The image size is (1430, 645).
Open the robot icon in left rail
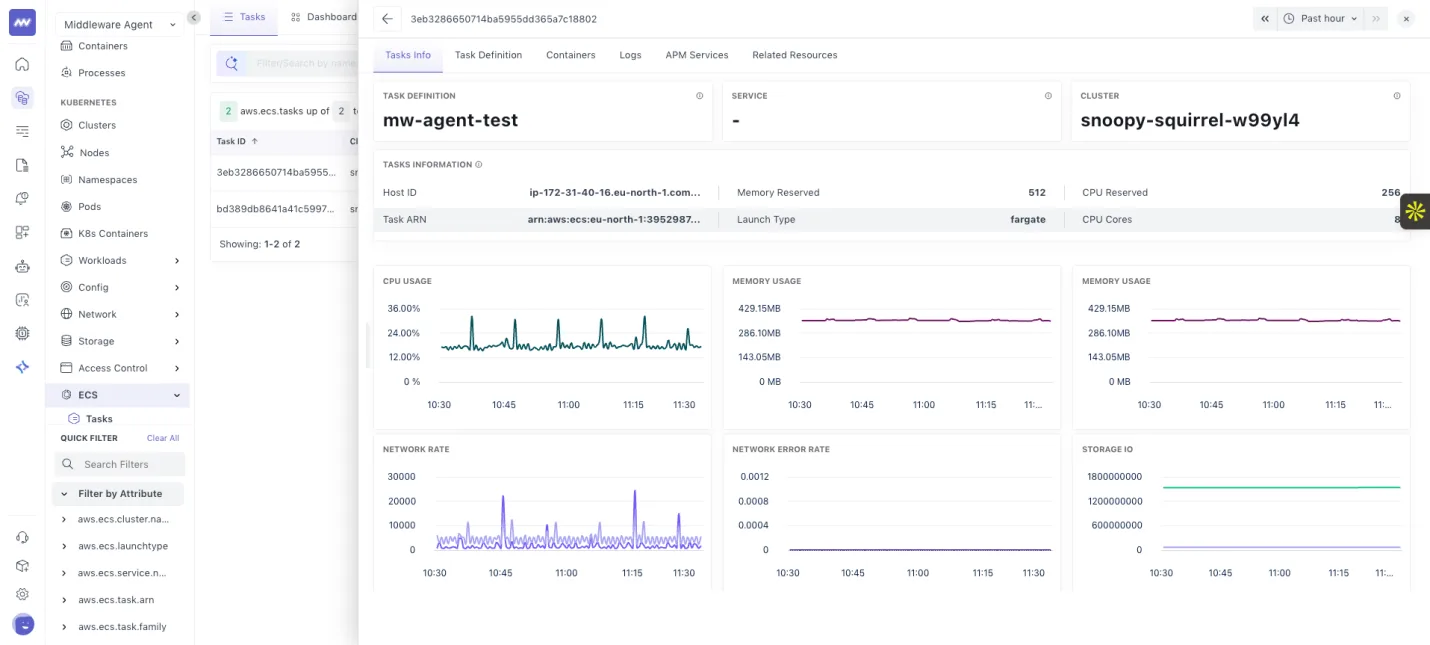(x=22, y=266)
